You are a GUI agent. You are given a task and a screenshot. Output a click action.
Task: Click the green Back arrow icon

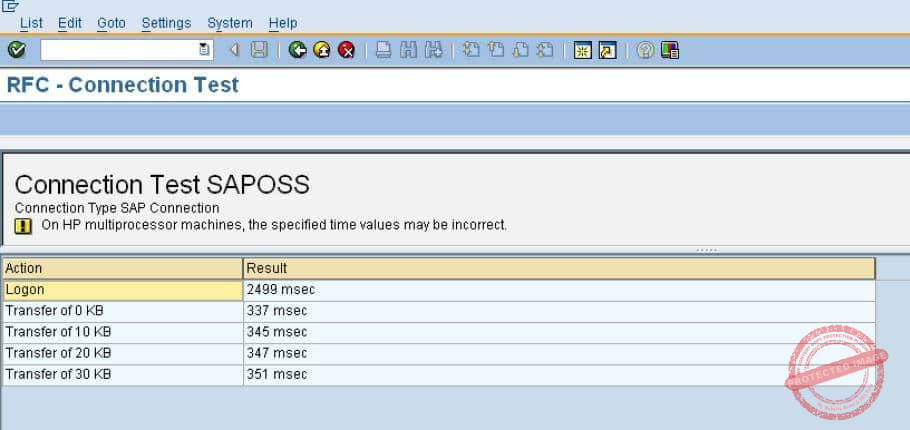(x=297, y=50)
